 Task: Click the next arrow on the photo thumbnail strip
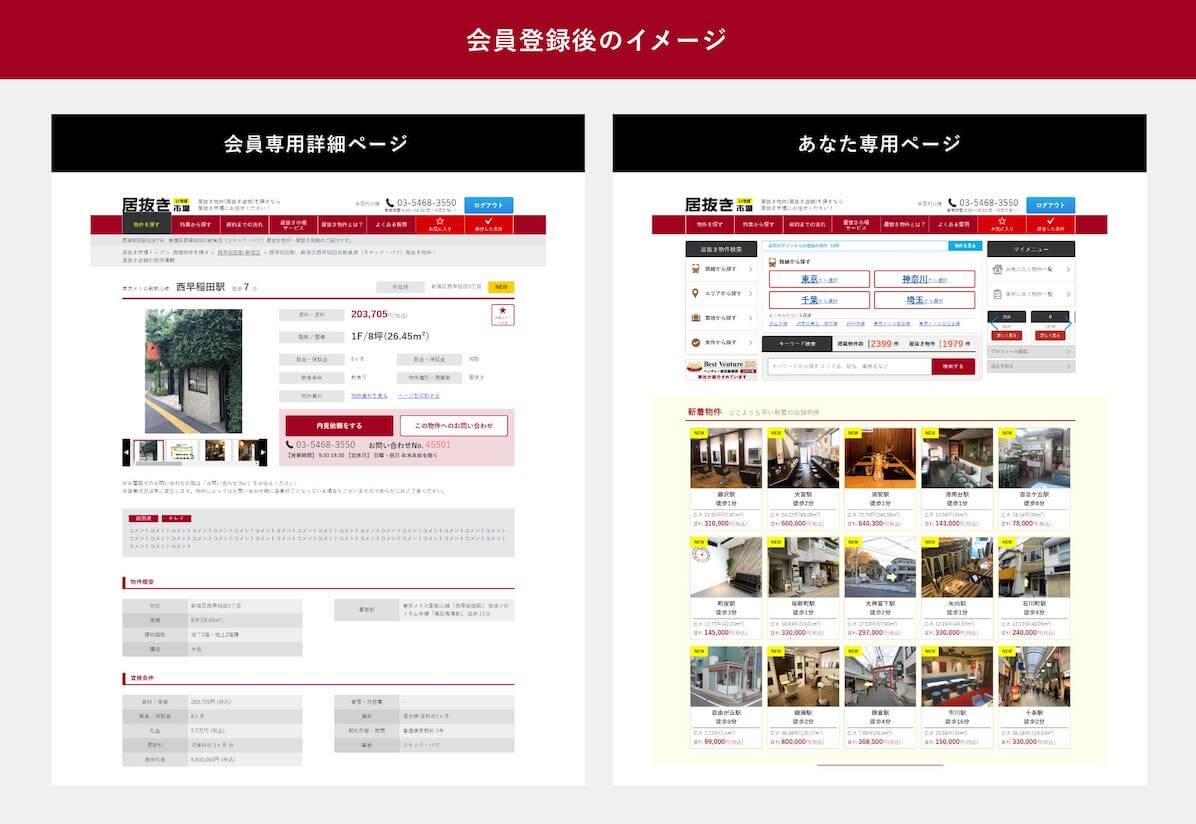[262, 452]
